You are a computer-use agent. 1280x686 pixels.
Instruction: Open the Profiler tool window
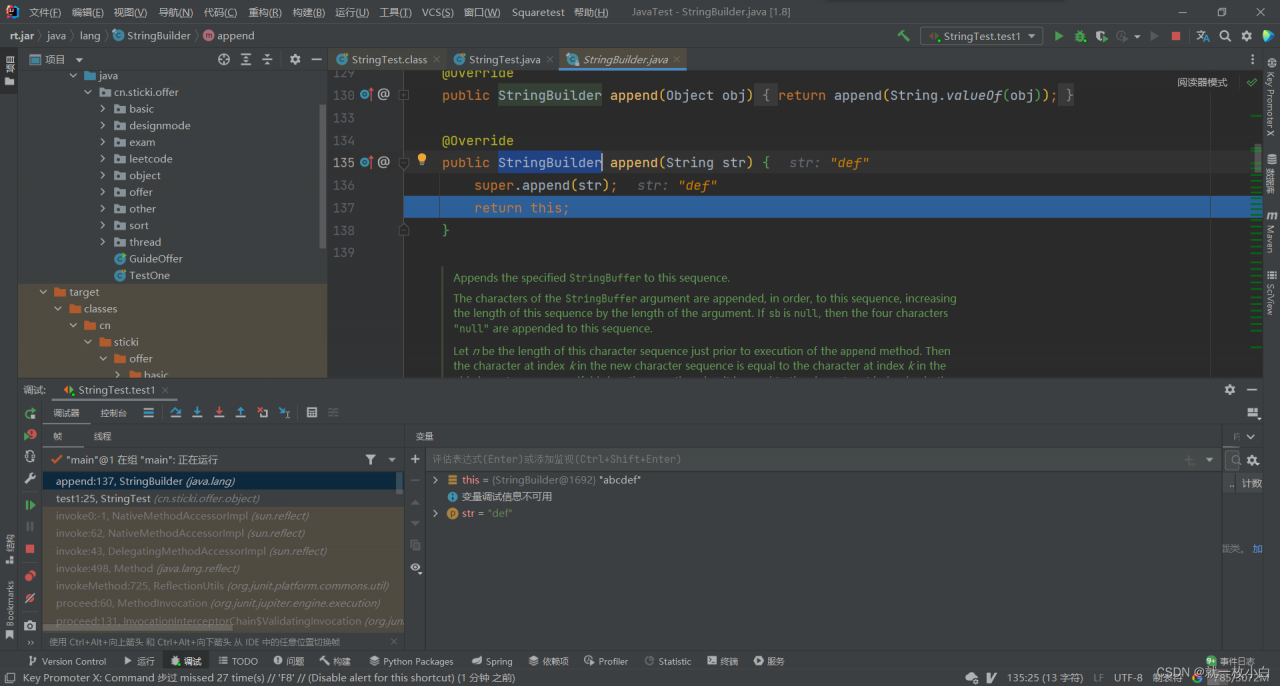click(x=605, y=661)
